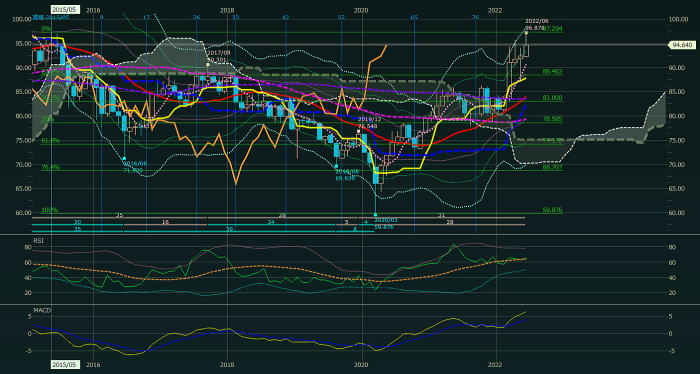Click cycle number 33 at the top
The image size is (700, 374).
click(236, 17)
